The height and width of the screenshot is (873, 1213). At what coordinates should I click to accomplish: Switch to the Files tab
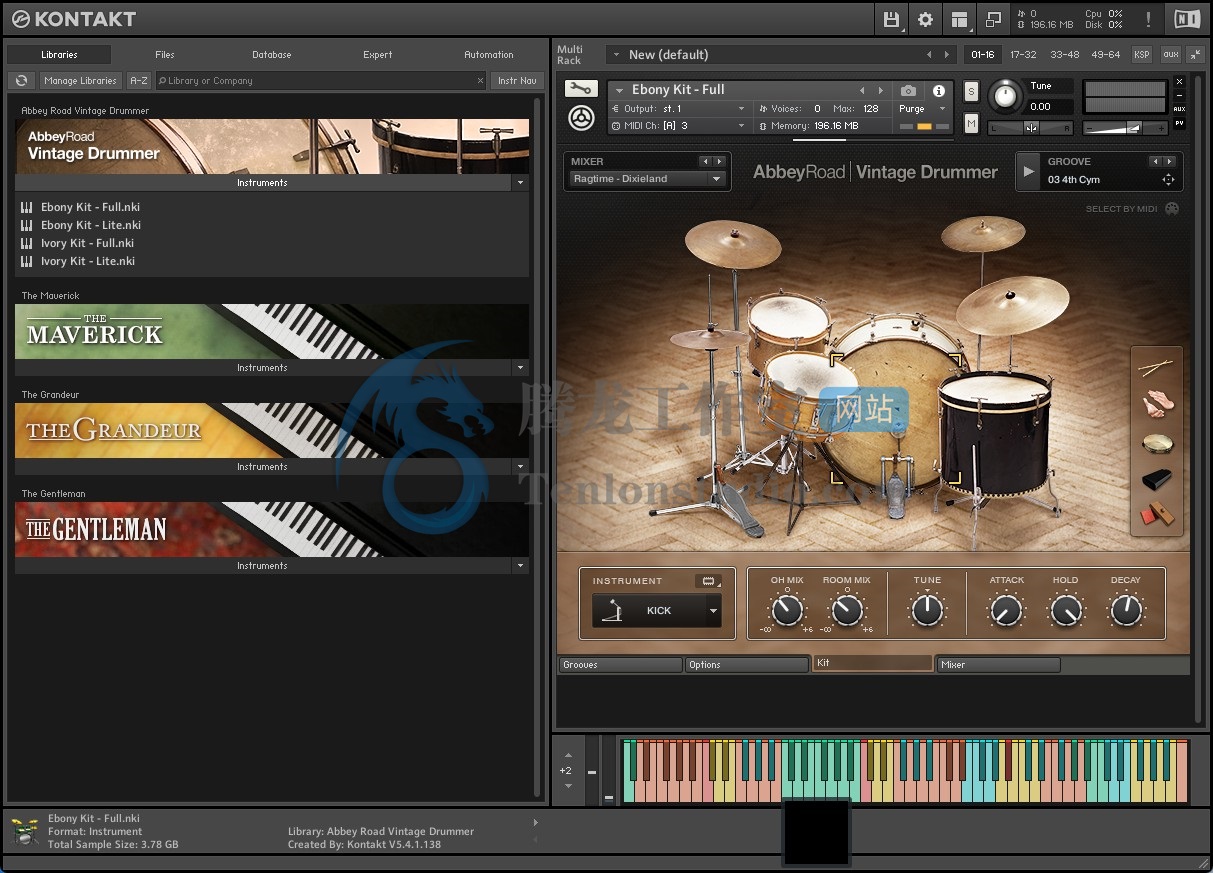pos(165,55)
